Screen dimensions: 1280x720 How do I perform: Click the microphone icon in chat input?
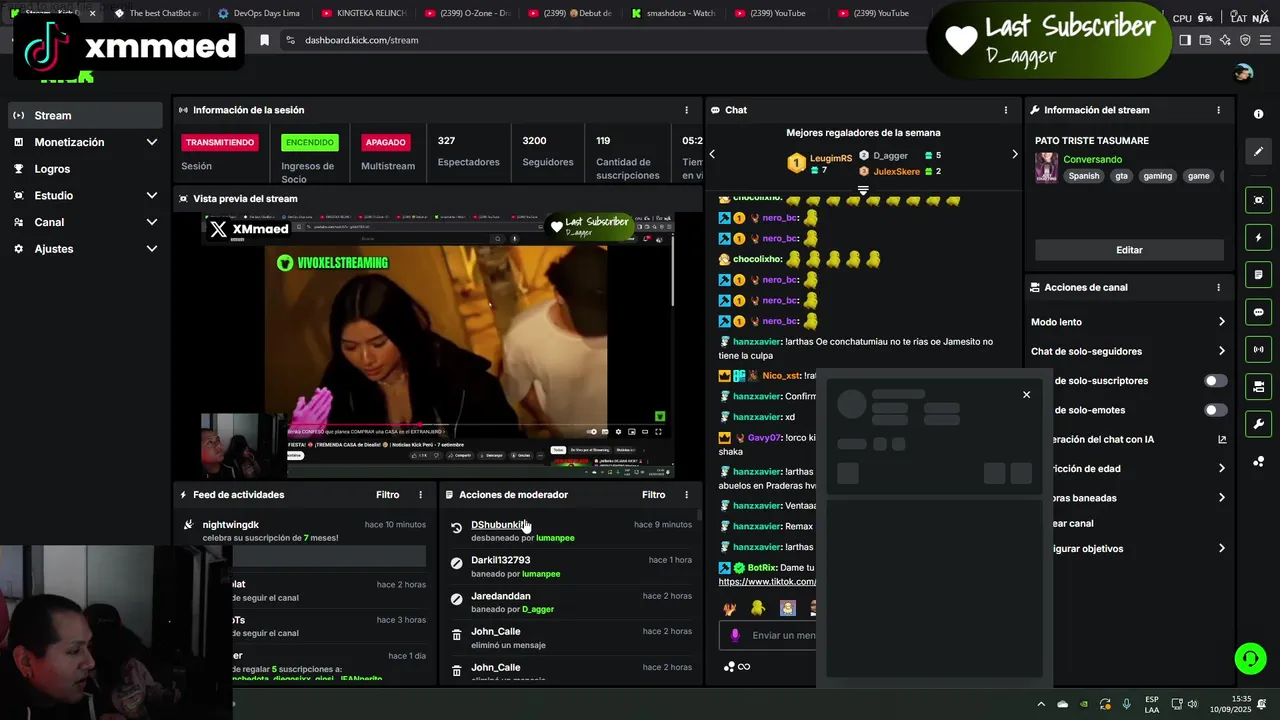coord(735,635)
